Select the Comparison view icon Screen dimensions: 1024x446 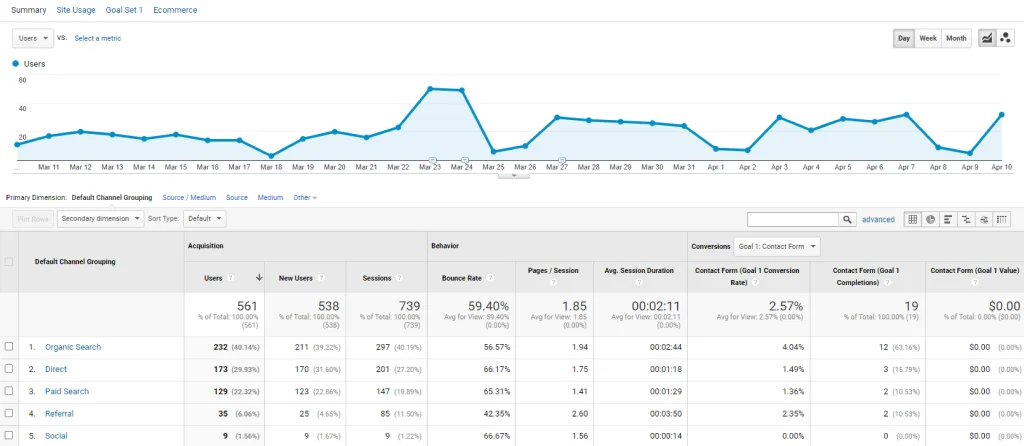click(966, 219)
